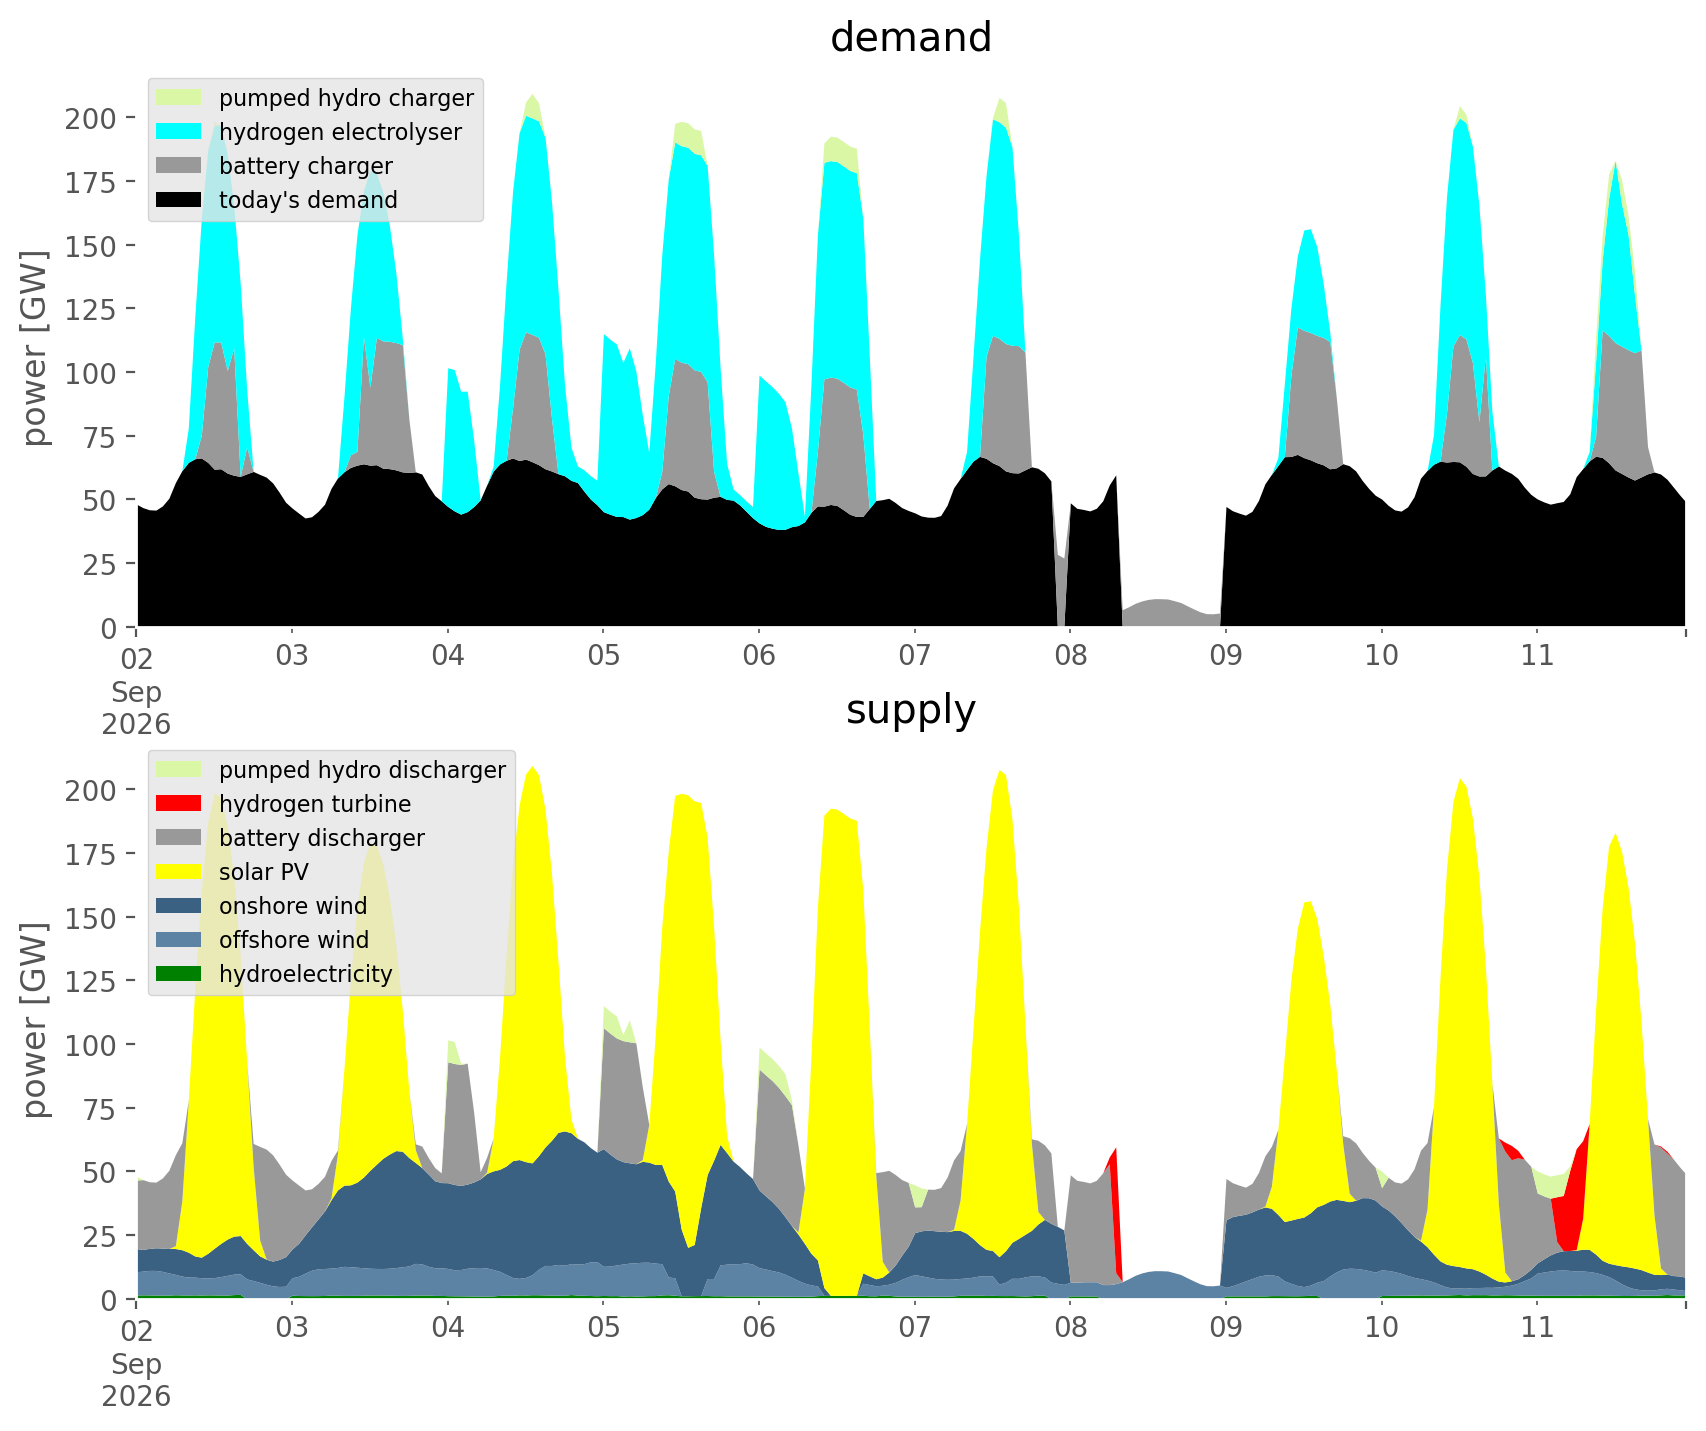Click the 08 tick on demand x-axis
The image size is (1706, 1431).
[1070, 656]
